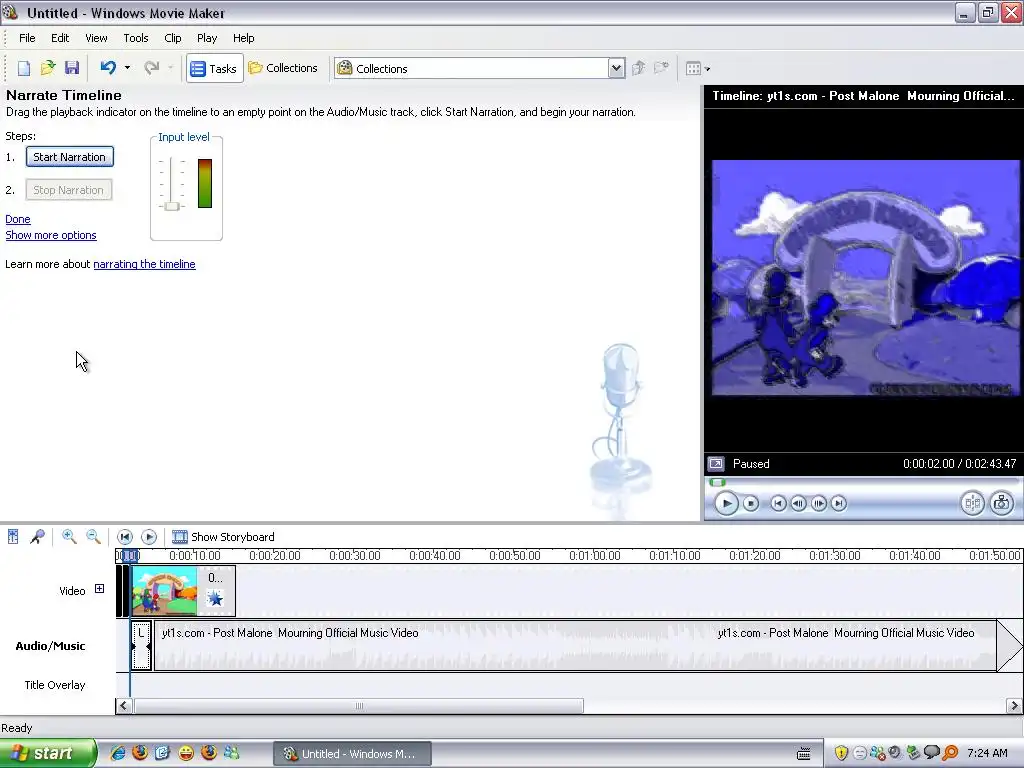Viewport: 1024px width, 768px height.
Task: Open the File menu
Action: pos(27,38)
